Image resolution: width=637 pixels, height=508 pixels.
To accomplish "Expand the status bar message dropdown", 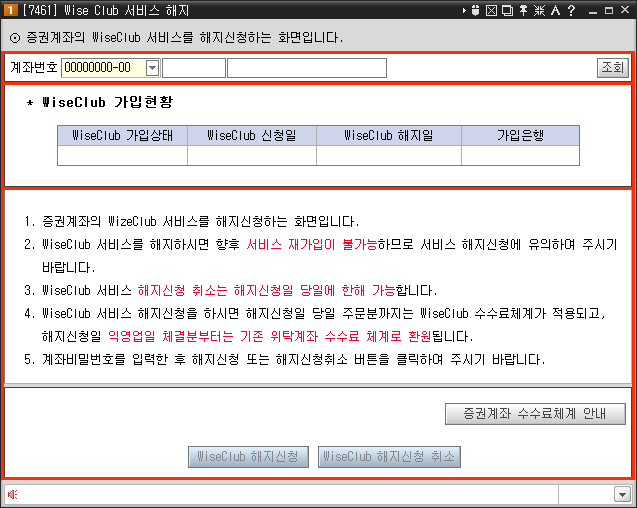I will tap(622, 495).
